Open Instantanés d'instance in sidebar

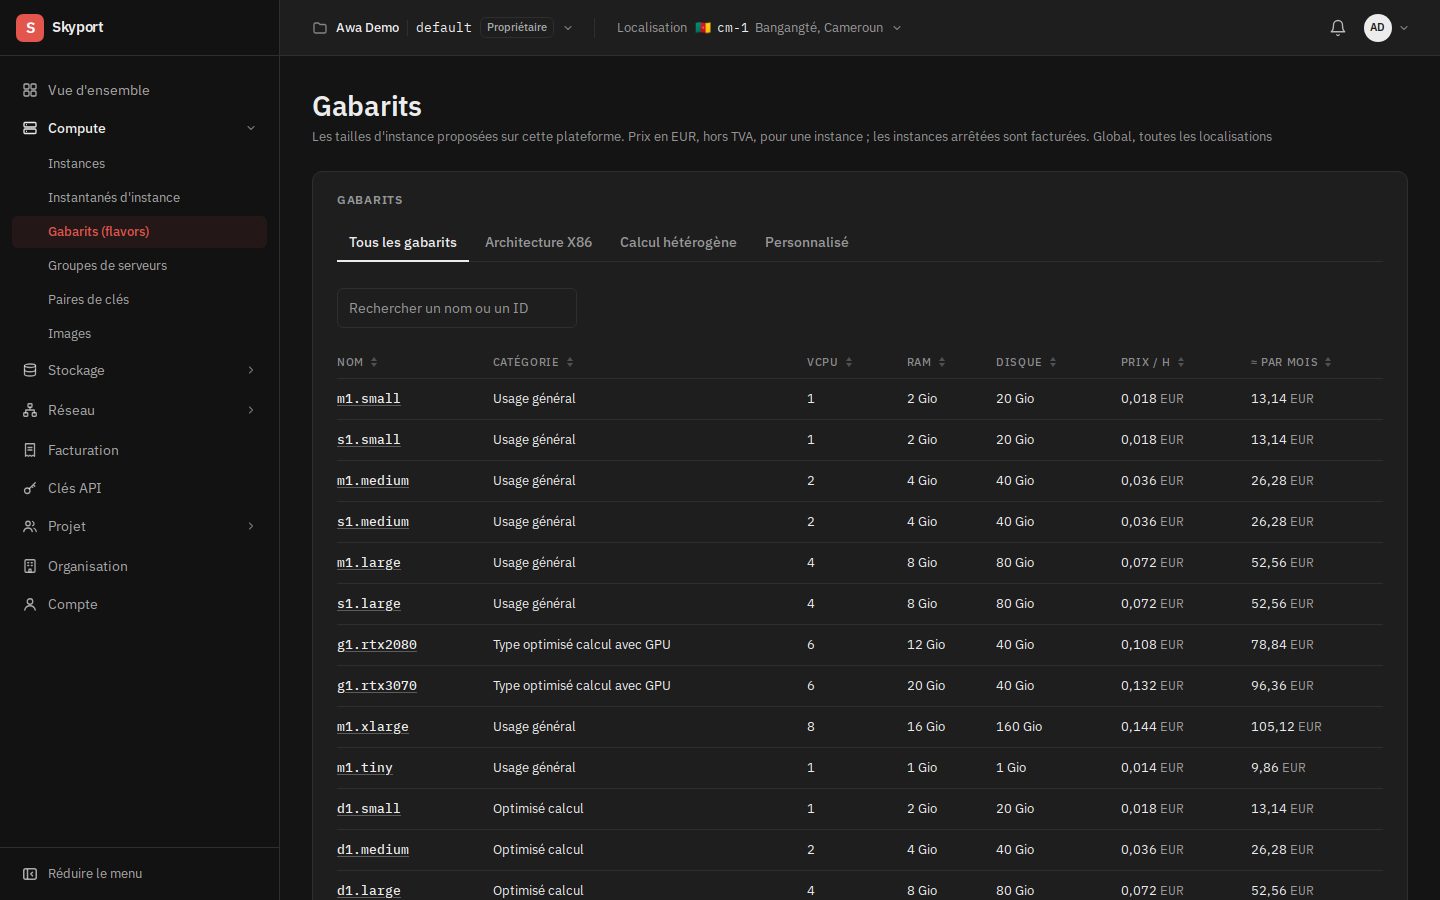click(x=139, y=197)
